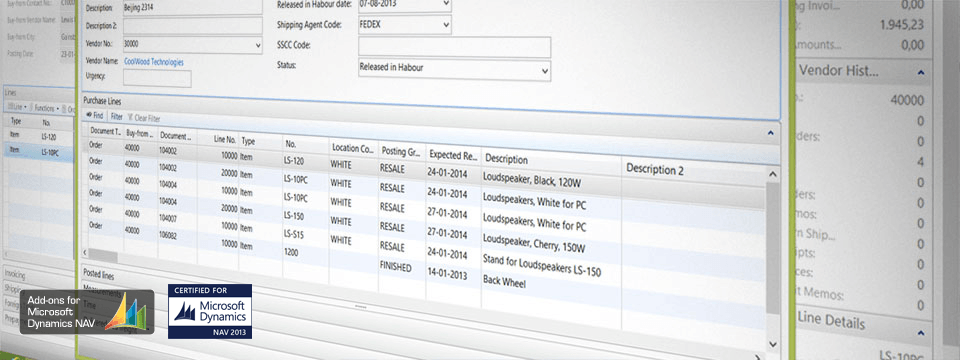Select the date cell 14-01-2013
Image resolution: width=960 pixels, height=360 pixels.
pyautogui.click(x=447, y=272)
